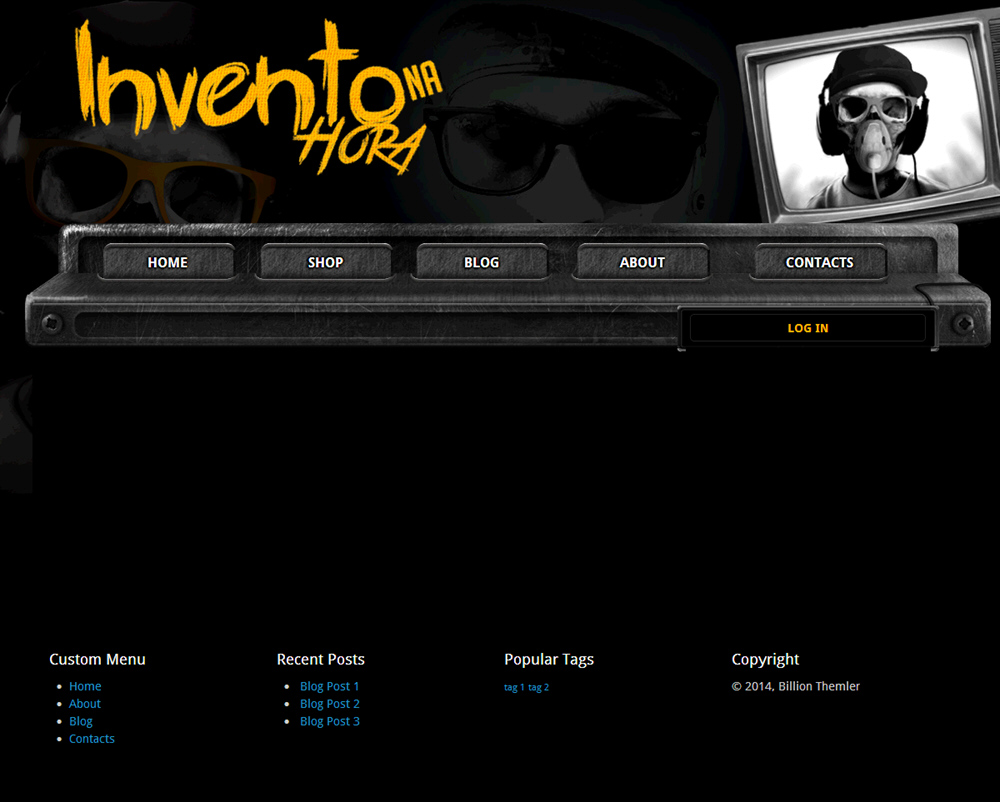Viewport: 1000px width, 802px height.
Task: Open Blog Post 1 in Recent Posts
Action: click(330, 686)
